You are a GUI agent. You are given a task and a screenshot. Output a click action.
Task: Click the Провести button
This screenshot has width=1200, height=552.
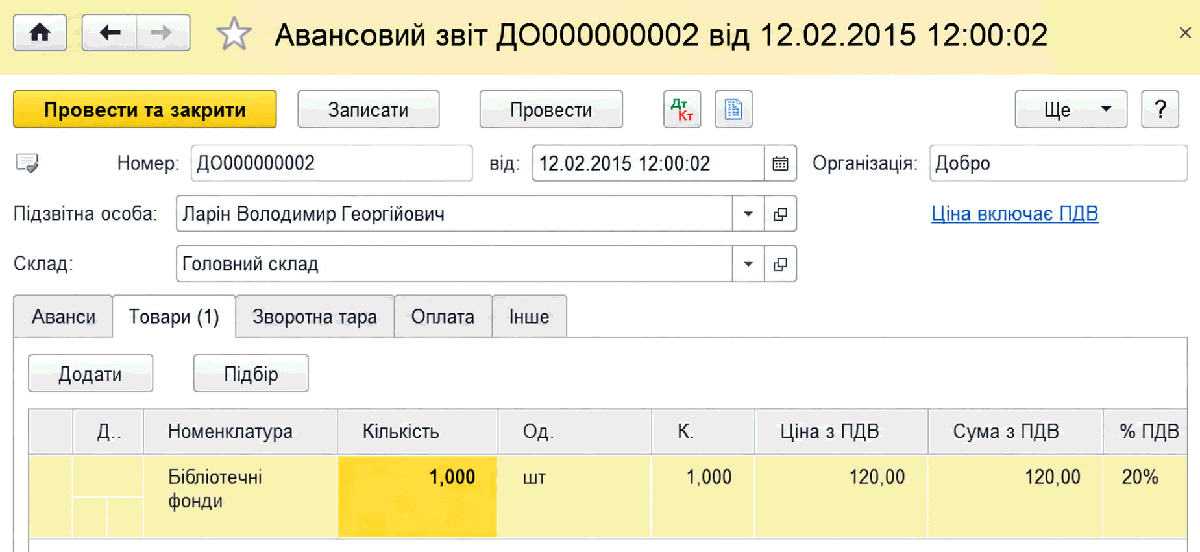(x=551, y=110)
